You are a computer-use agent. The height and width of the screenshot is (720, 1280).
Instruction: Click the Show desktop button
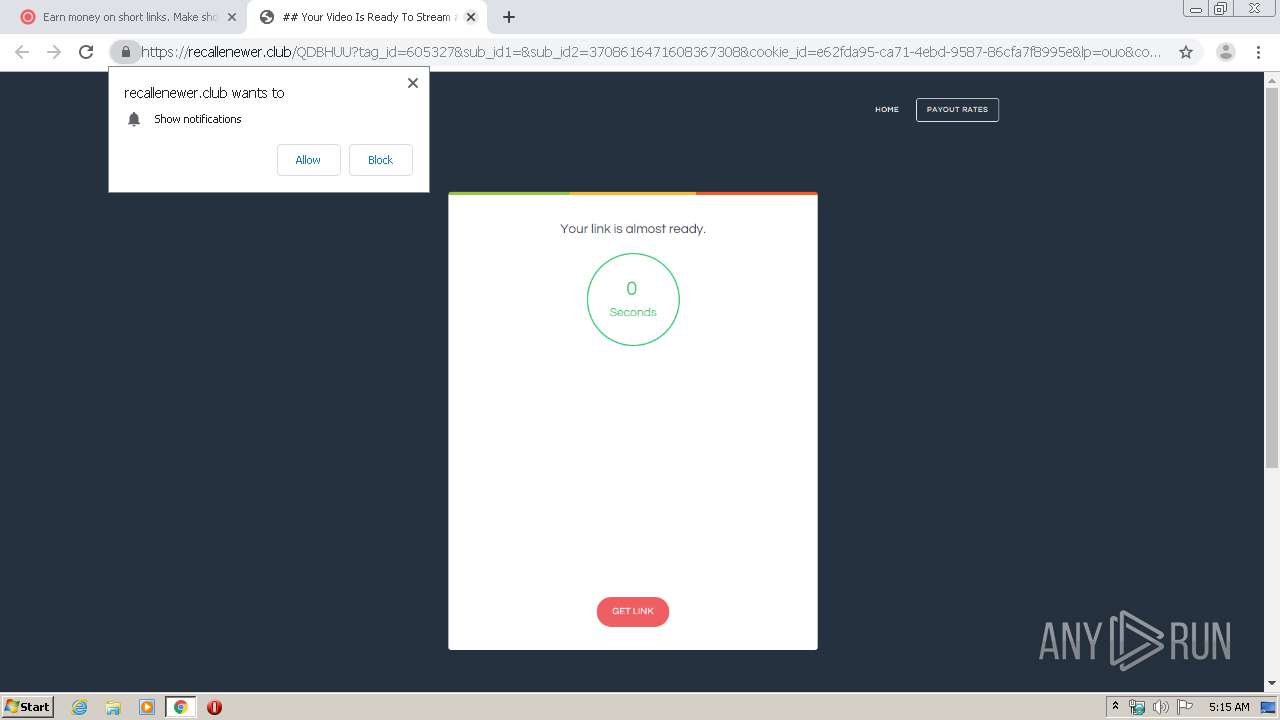(x=1268, y=707)
